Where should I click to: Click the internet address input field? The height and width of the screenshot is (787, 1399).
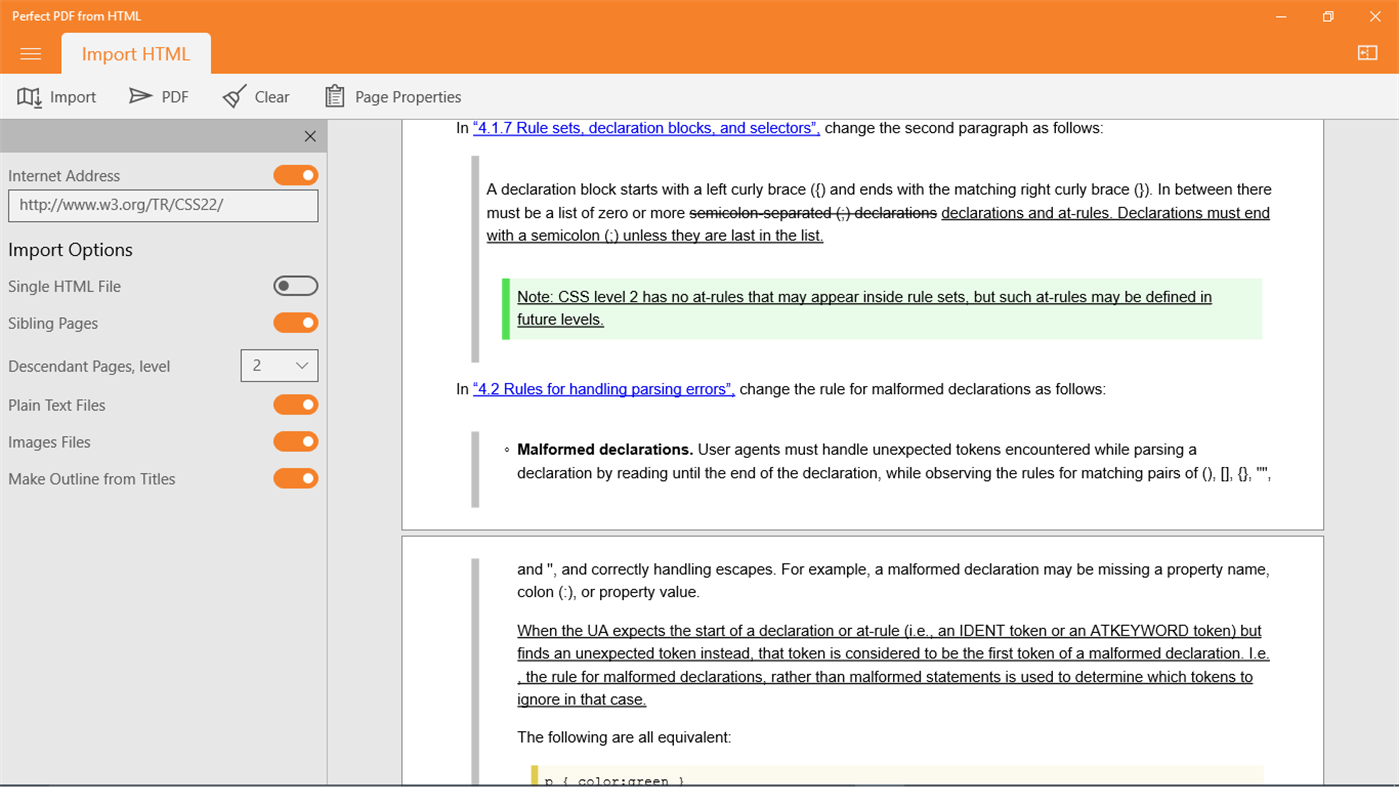coord(163,205)
